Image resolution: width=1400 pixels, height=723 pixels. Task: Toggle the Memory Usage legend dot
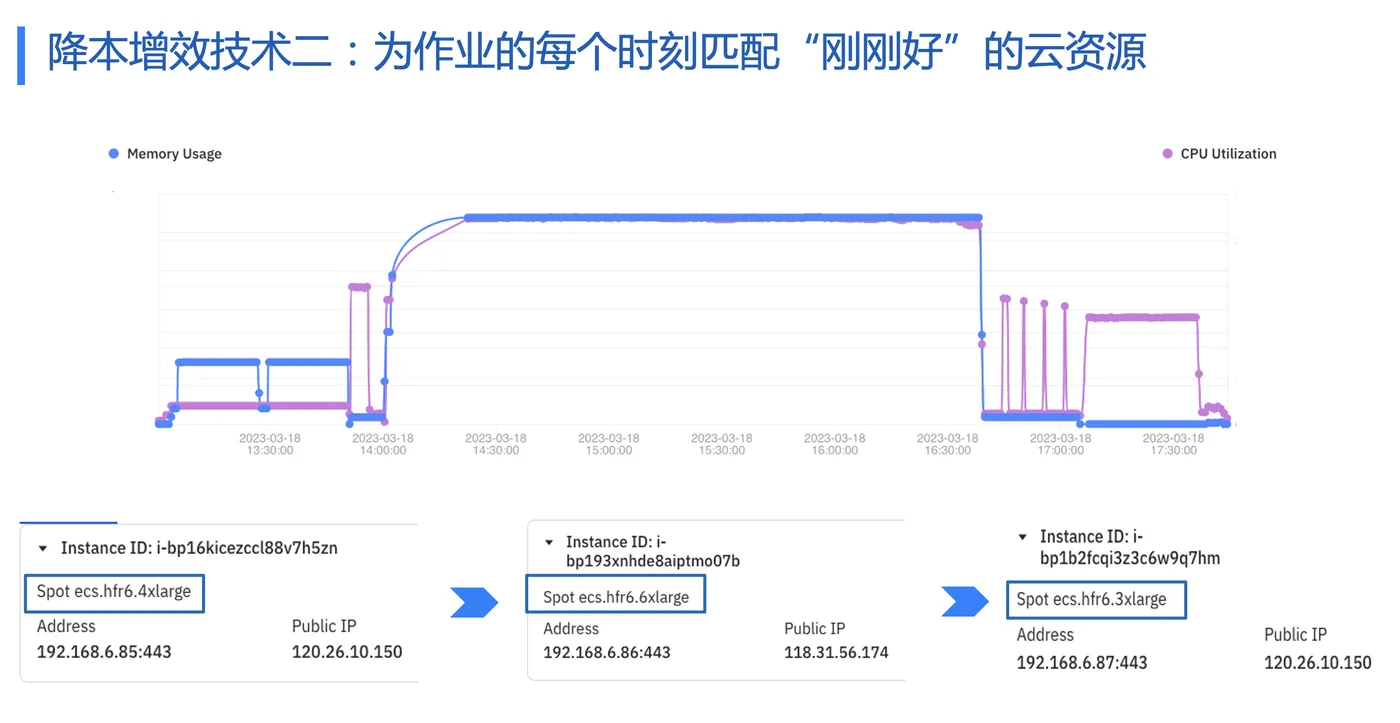click(114, 154)
